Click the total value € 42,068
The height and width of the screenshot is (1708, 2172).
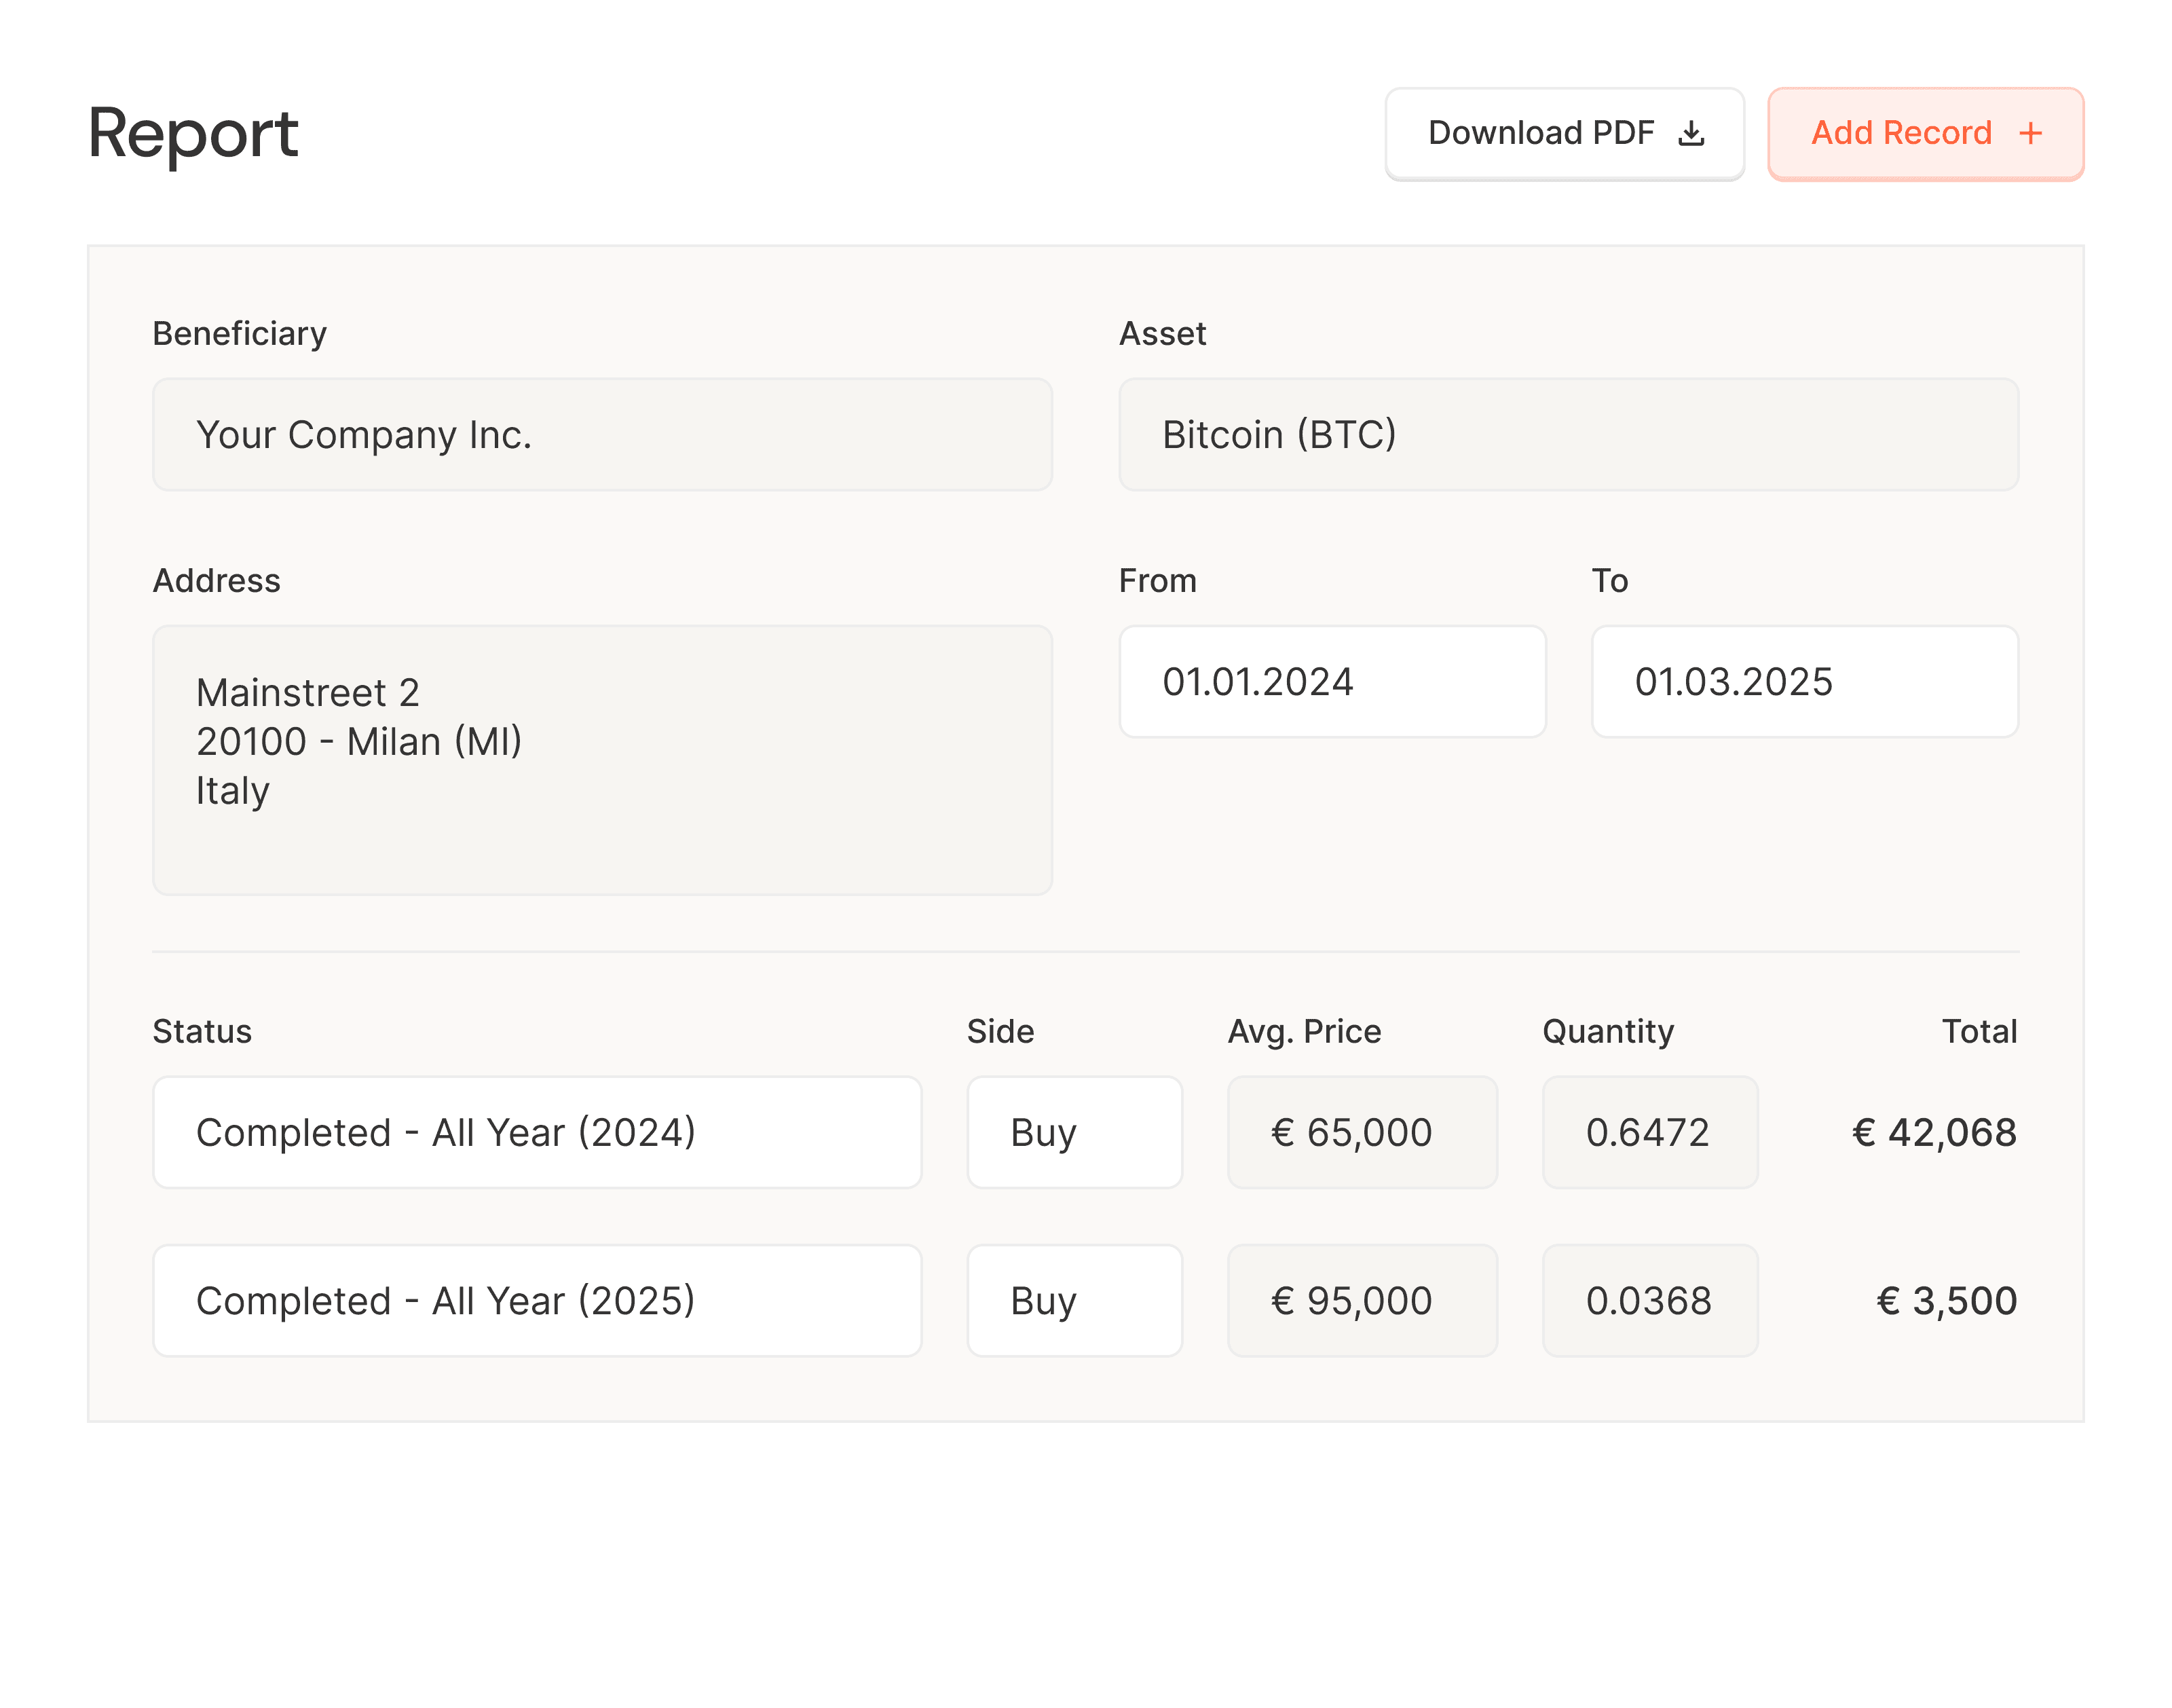click(1934, 1132)
